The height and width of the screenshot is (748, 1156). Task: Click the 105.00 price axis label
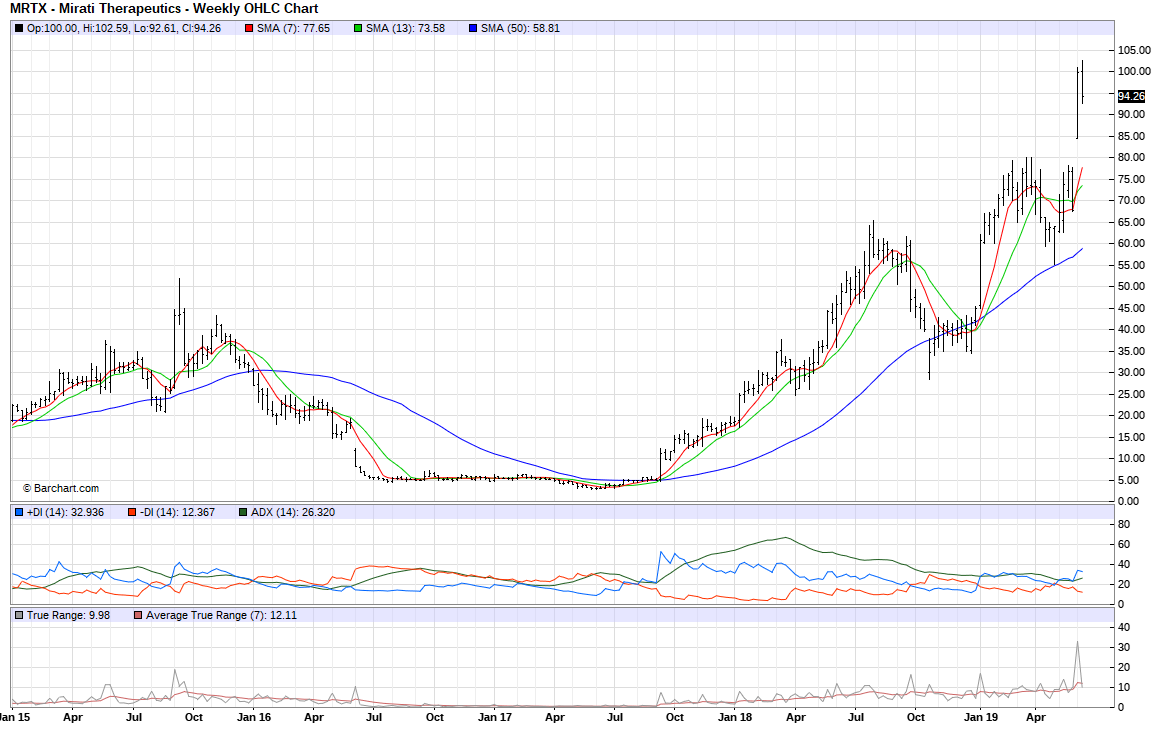[x=1134, y=50]
